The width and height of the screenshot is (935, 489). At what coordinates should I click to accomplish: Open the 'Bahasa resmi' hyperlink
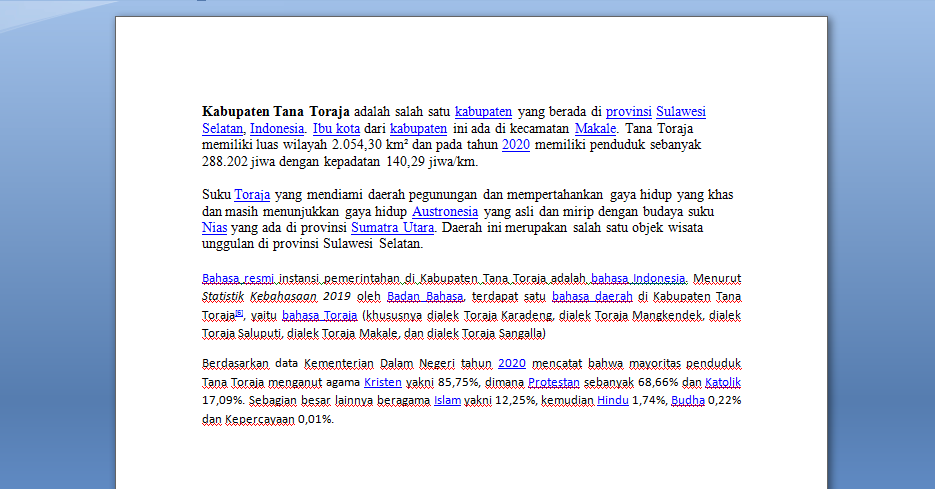238,278
